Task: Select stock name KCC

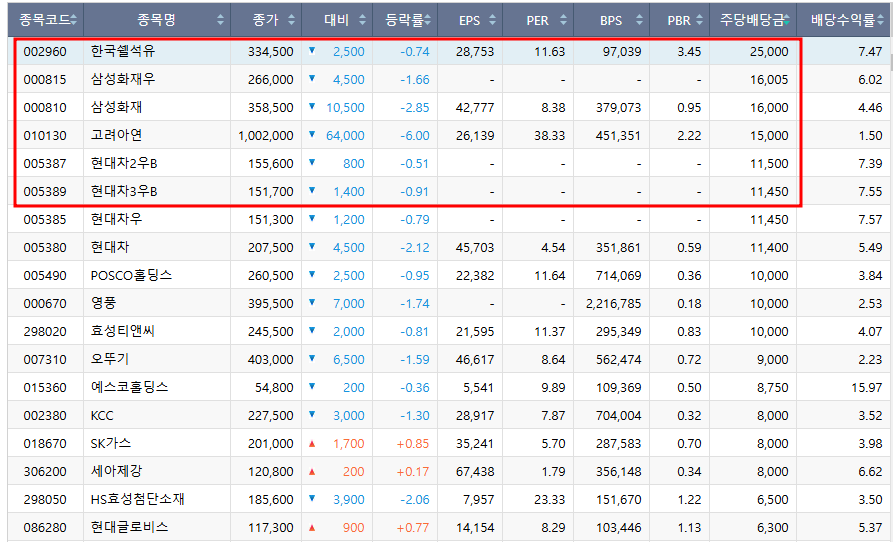Action: point(102,416)
